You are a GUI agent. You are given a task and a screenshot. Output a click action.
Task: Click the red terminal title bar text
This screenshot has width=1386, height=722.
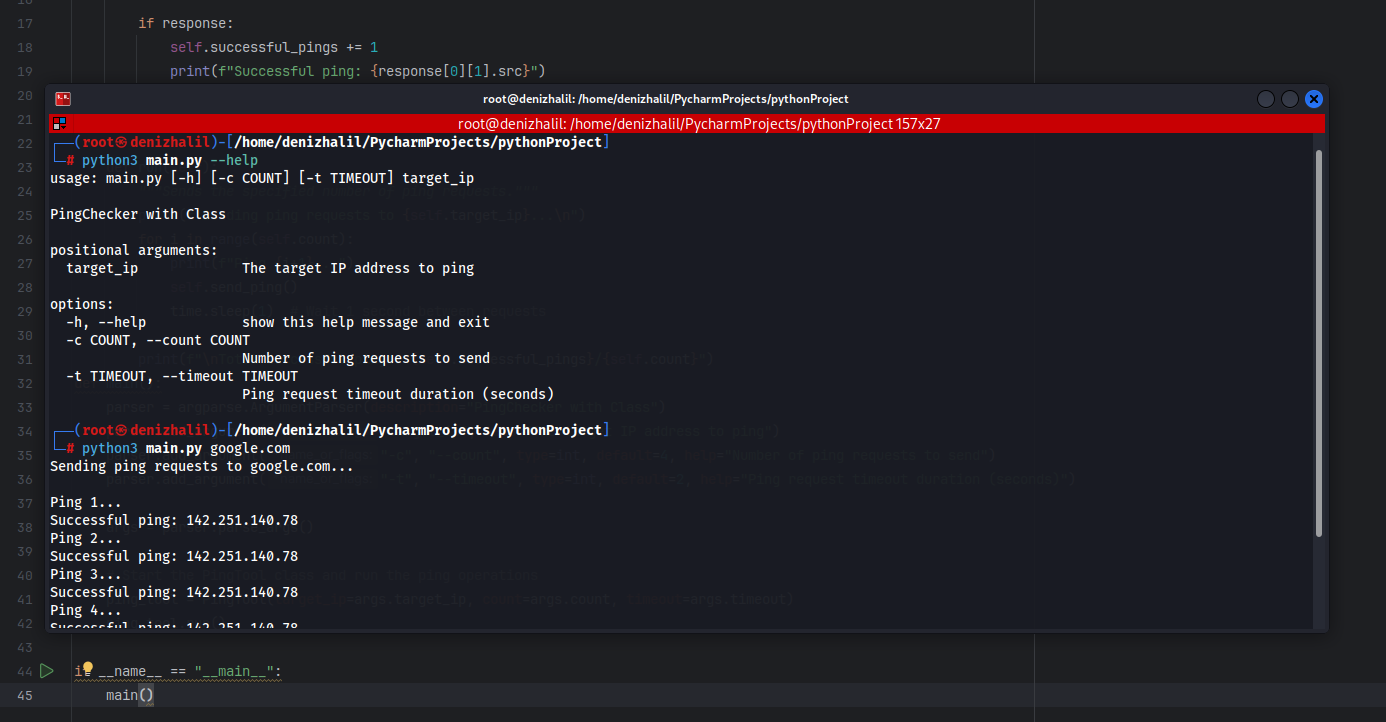tap(699, 123)
